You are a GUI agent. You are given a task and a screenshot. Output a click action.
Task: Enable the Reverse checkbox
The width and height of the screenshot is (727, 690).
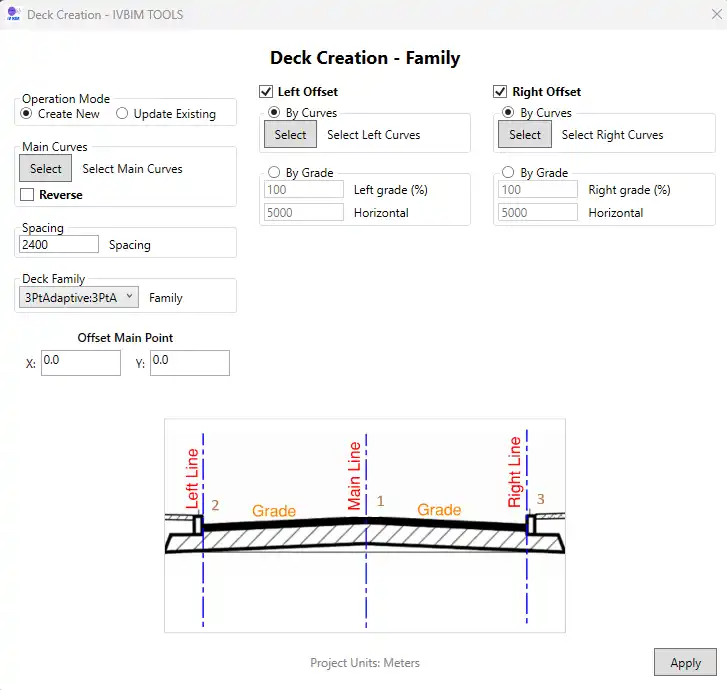click(28, 195)
